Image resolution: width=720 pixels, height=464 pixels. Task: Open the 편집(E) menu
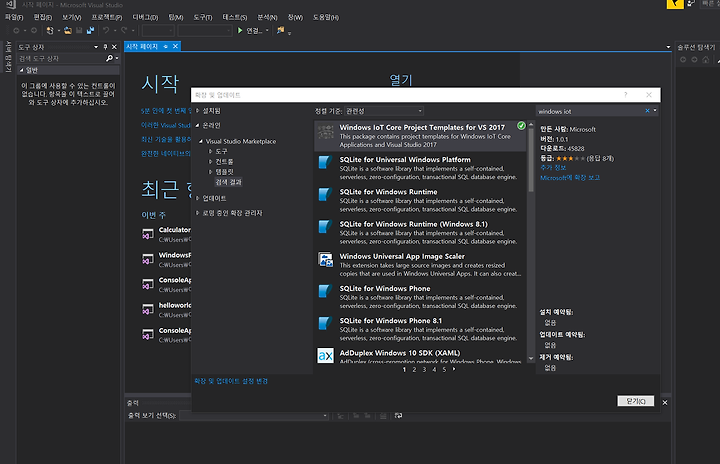(43, 17)
